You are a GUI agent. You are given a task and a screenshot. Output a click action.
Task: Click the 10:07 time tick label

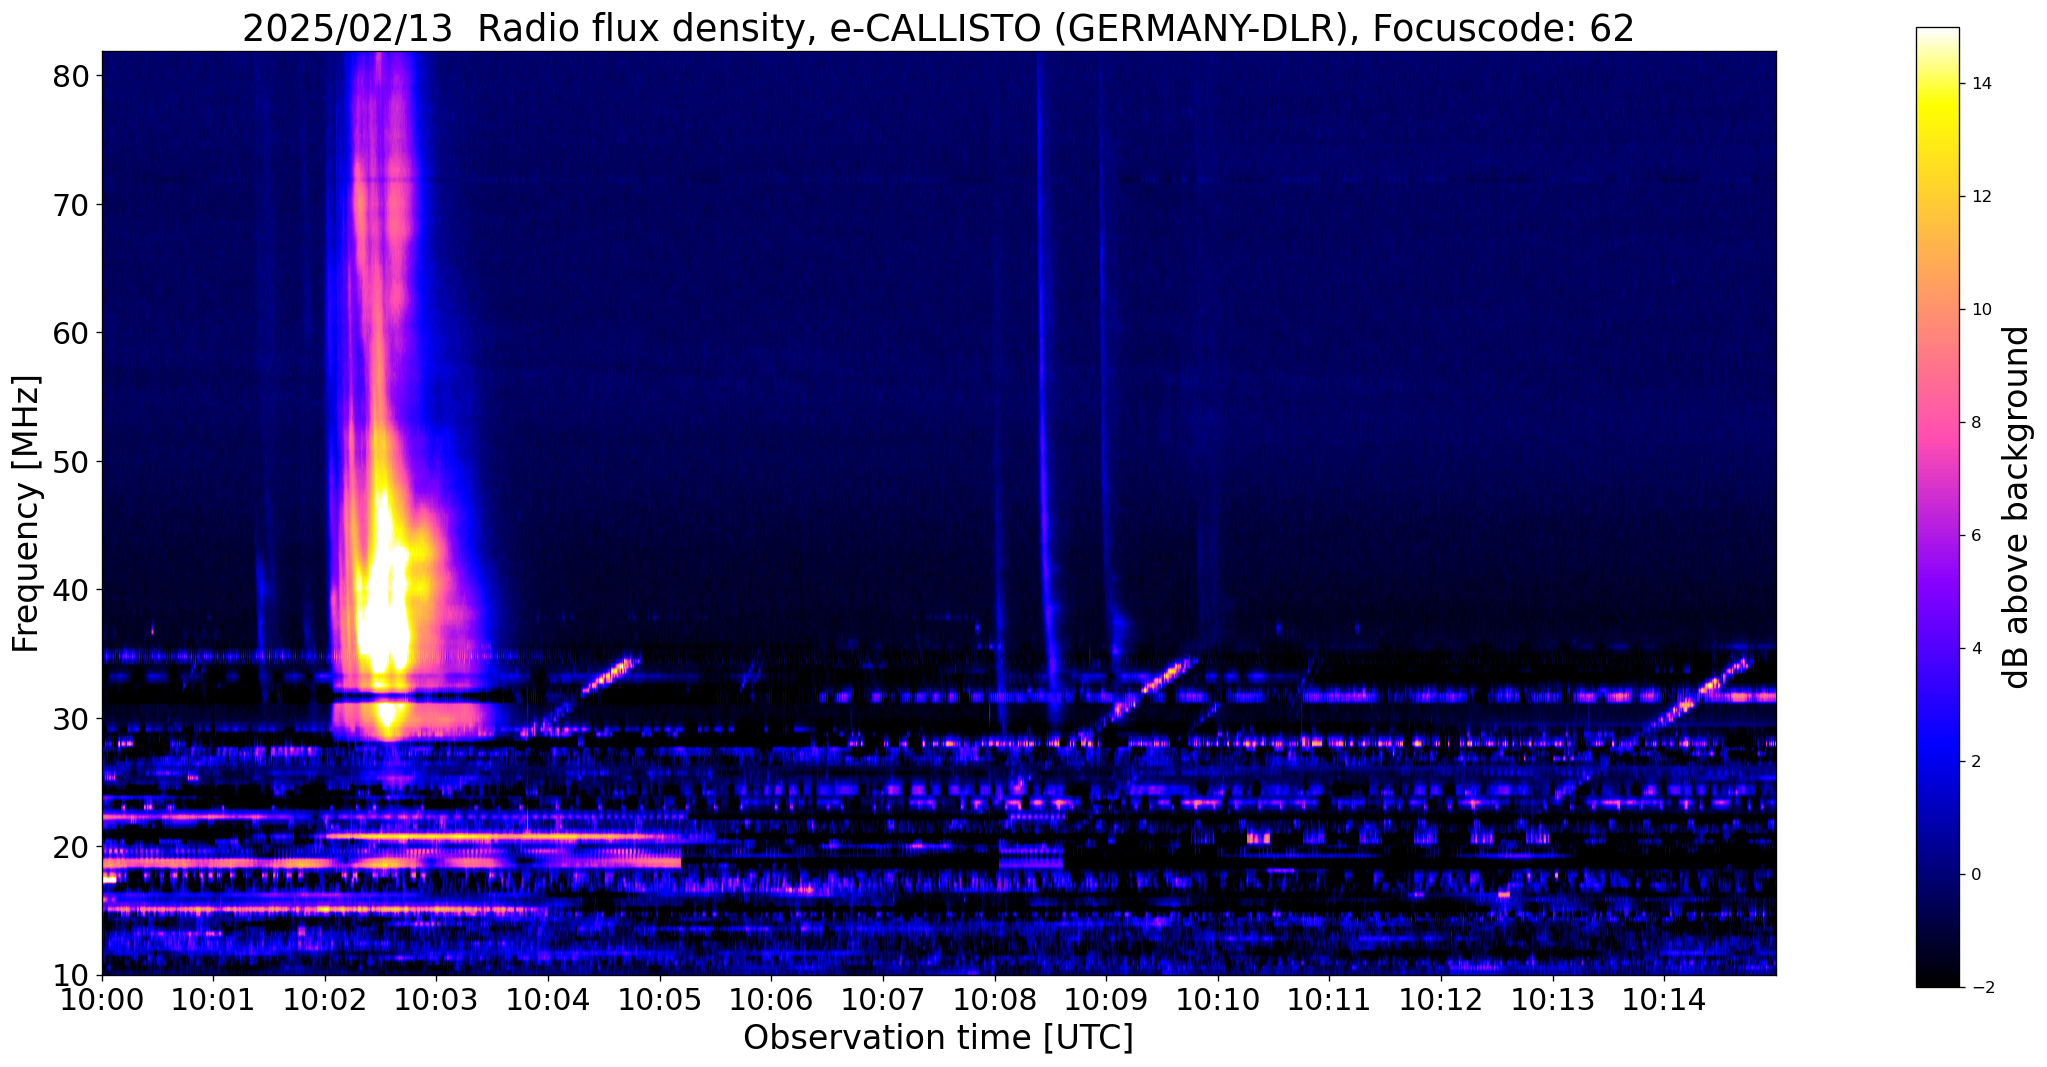click(x=883, y=1000)
